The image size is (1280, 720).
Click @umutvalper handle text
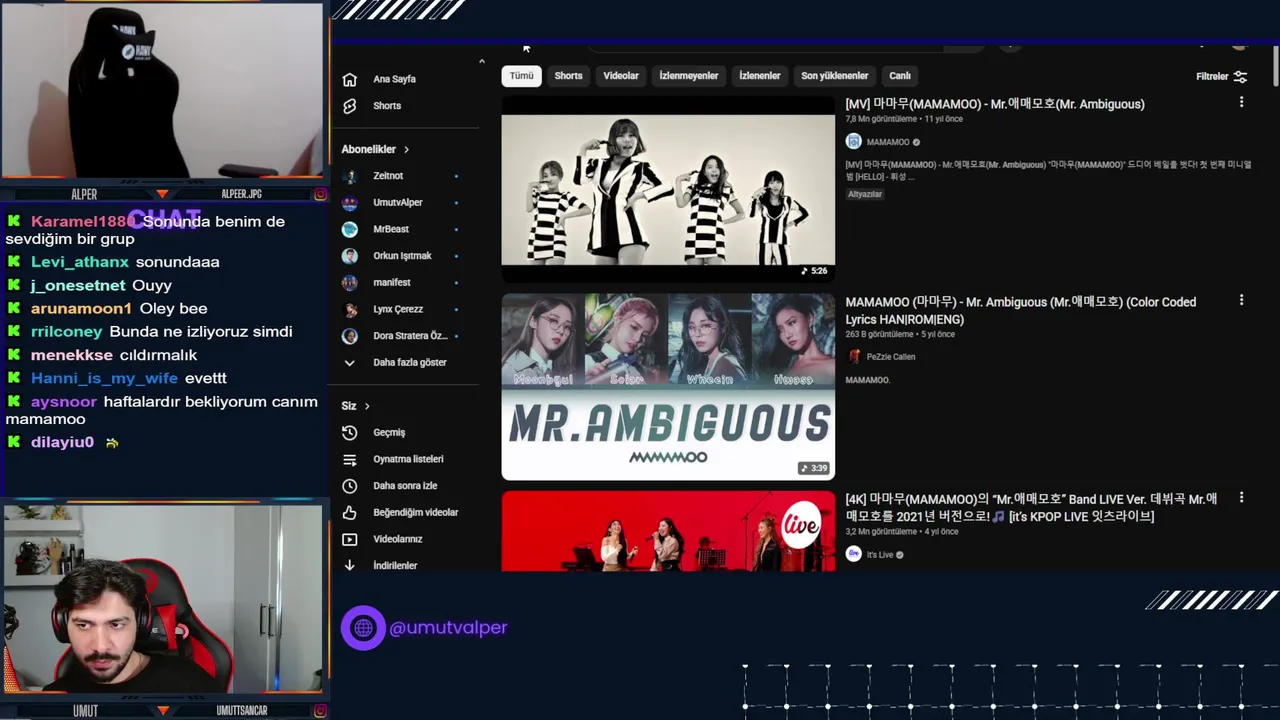(448, 628)
